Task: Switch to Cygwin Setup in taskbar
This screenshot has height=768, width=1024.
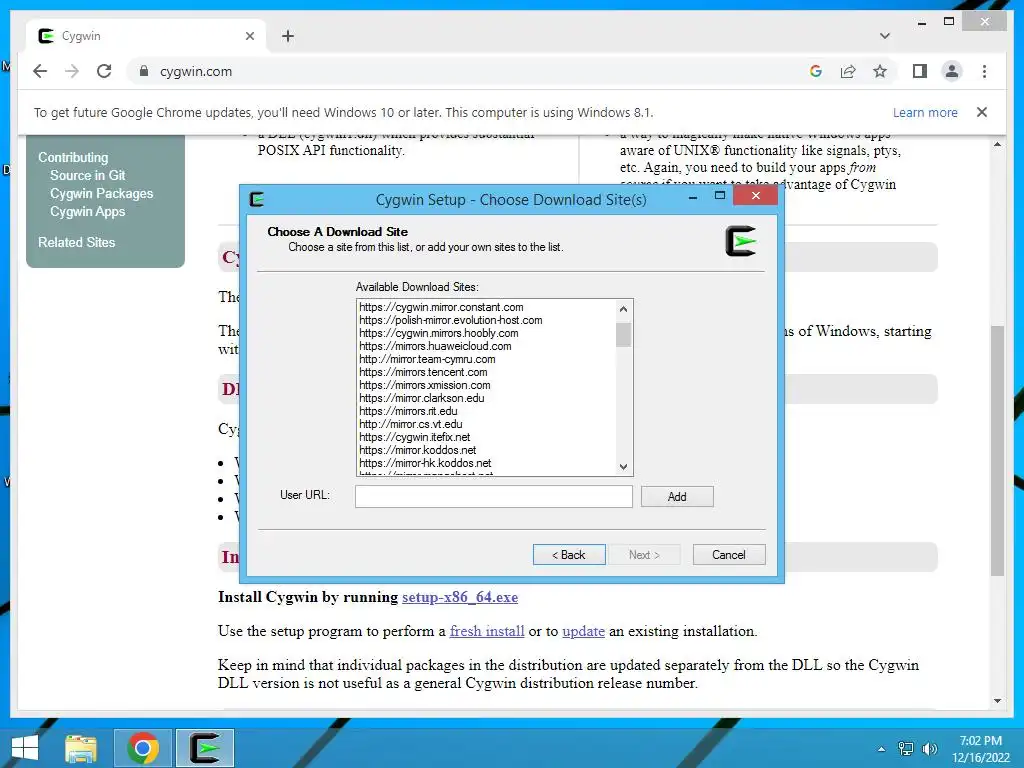Action: pyautogui.click(x=205, y=748)
